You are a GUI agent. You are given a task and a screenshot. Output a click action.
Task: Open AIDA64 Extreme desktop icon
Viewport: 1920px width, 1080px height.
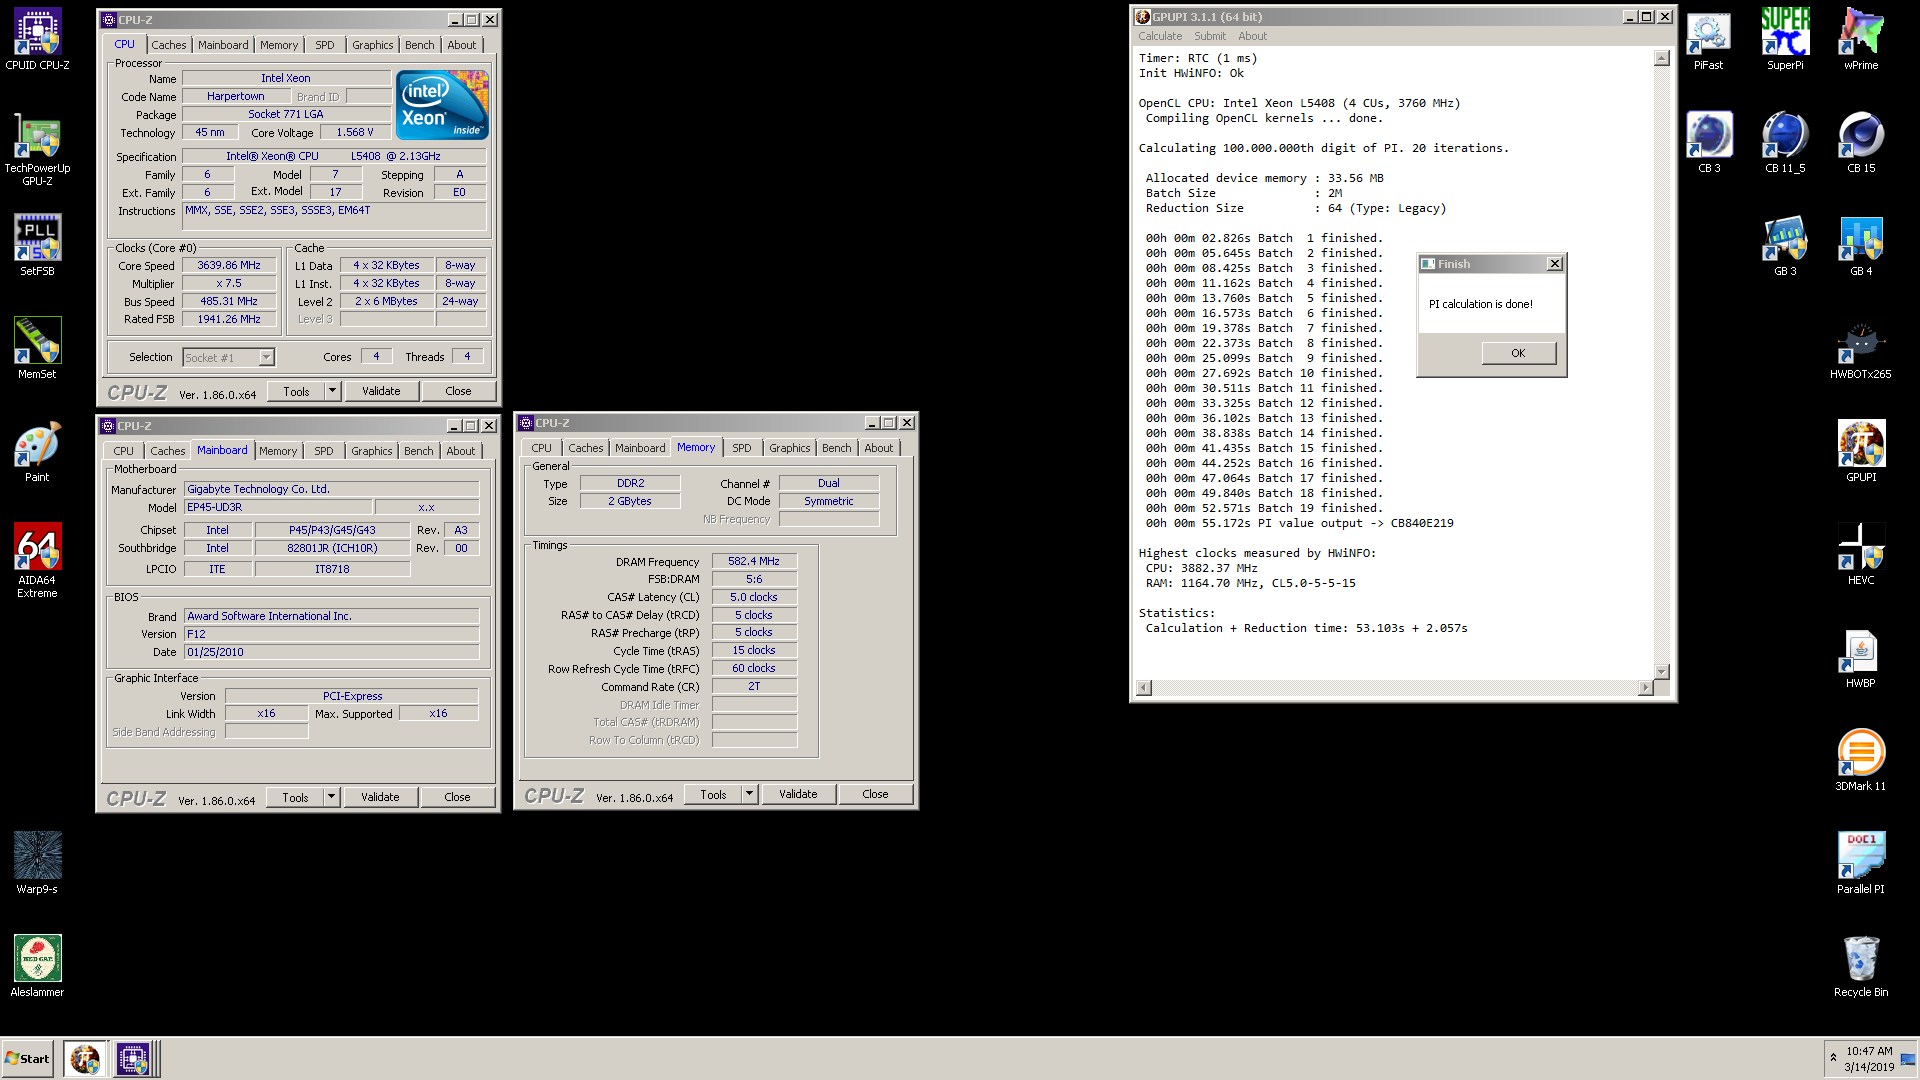coord(37,560)
